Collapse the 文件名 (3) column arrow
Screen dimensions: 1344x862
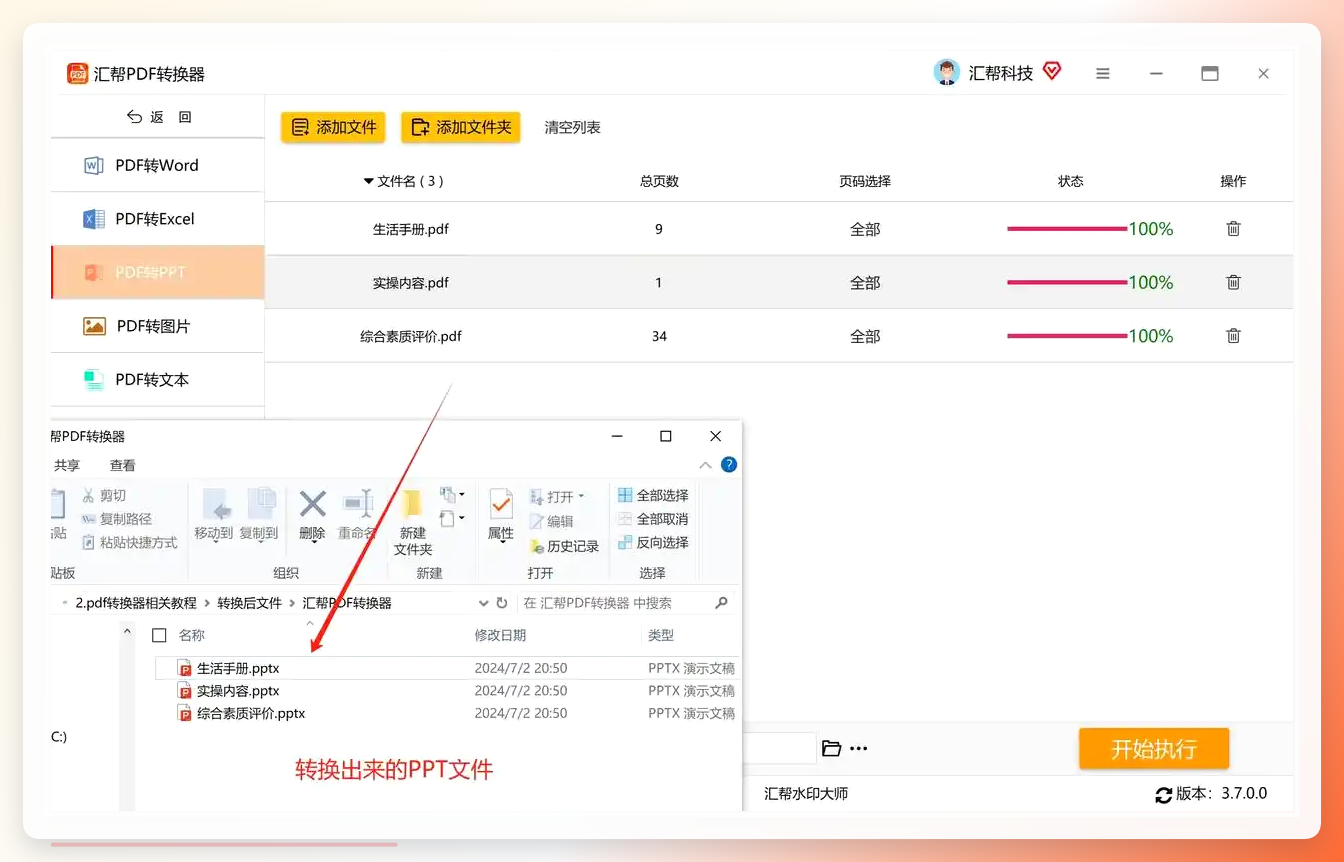click(368, 182)
